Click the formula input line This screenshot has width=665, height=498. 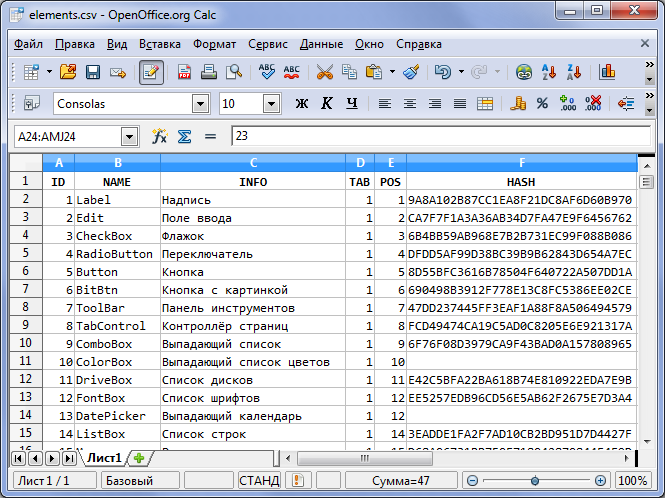[x=440, y=136]
